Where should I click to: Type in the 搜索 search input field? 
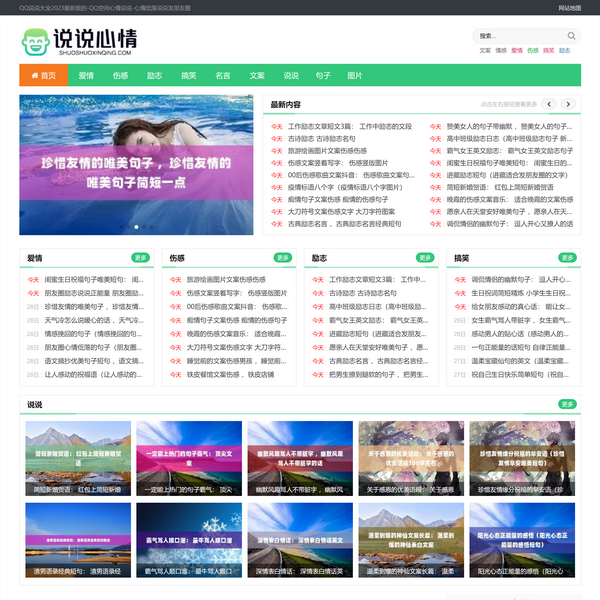coord(513,36)
